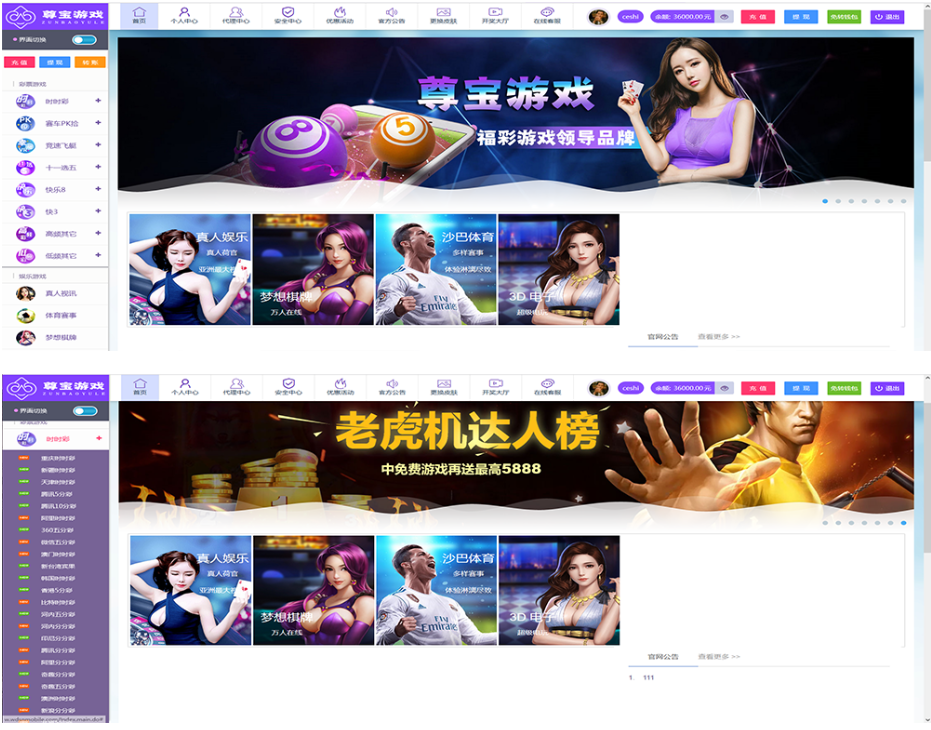The height and width of the screenshot is (730, 931).
Task: Toggle 界面切换 switch in upper sidebar
Action: (84, 40)
